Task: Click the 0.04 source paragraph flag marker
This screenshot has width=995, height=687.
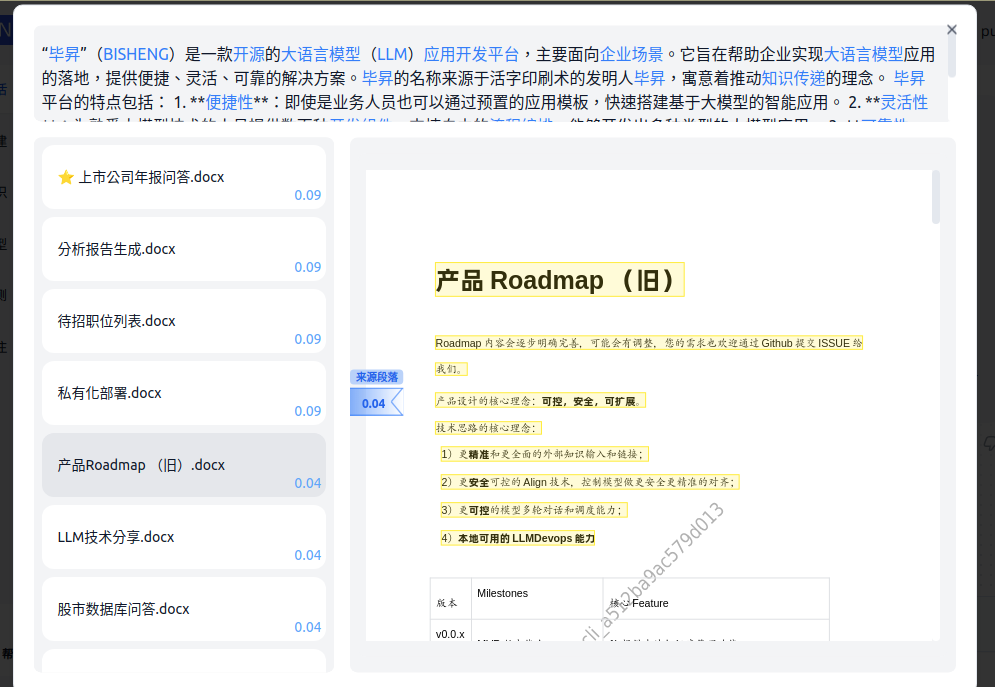Action: click(376, 403)
